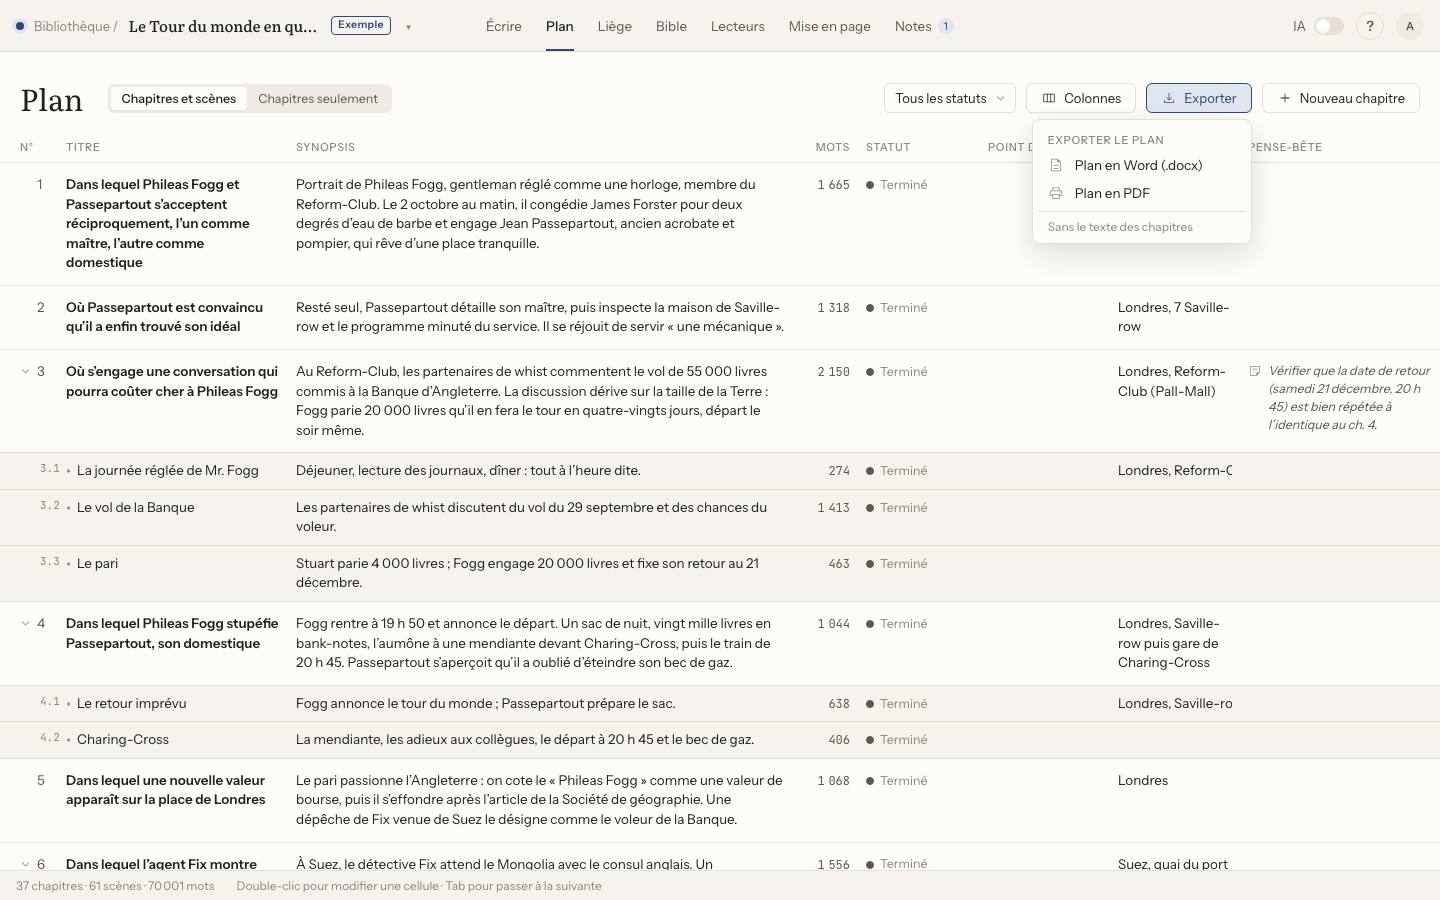The height and width of the screenshot is (900, 1440).
Task: Select scene 'Le pari' title
Action: tap(97, 563)
